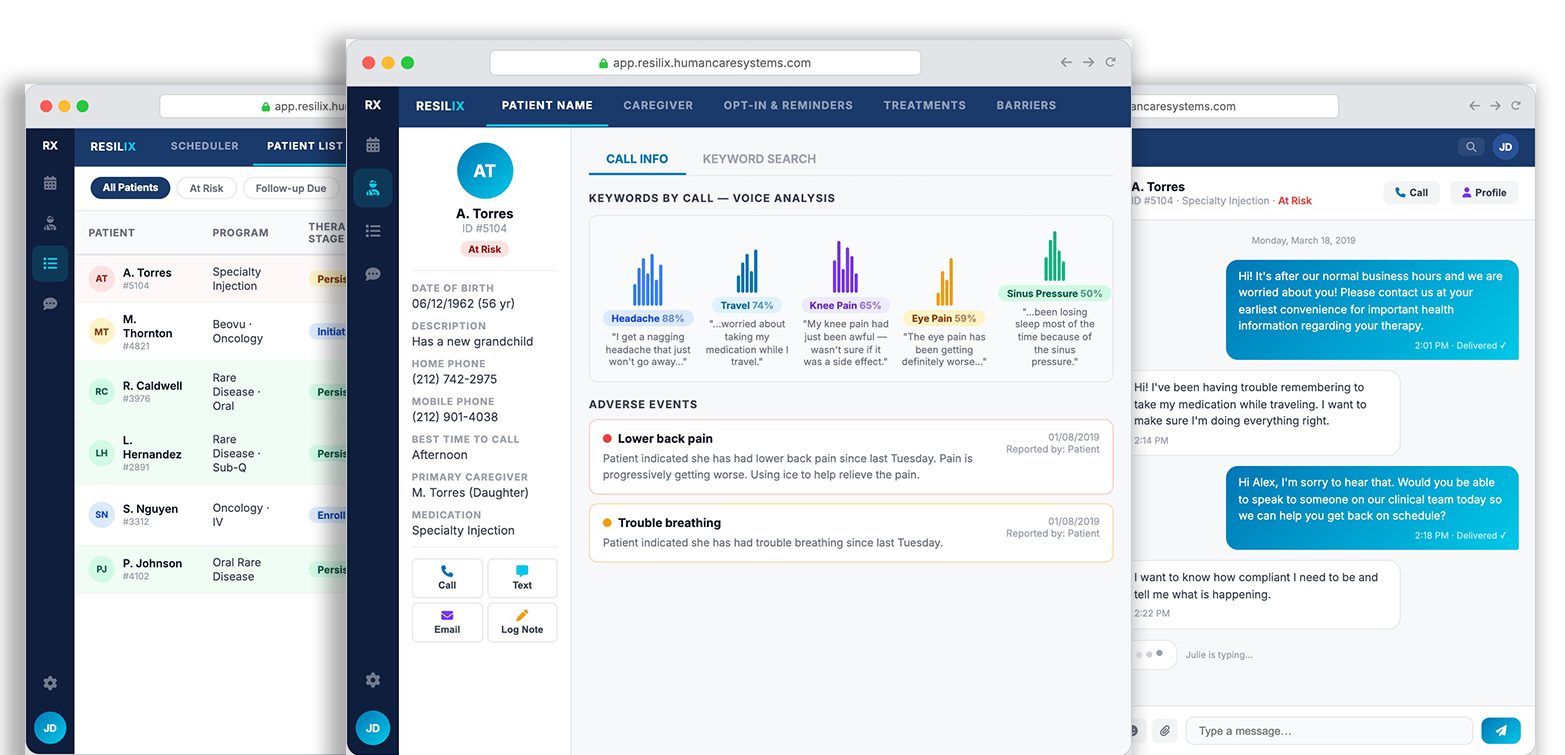Click right window address bar

coord(1233,106)
